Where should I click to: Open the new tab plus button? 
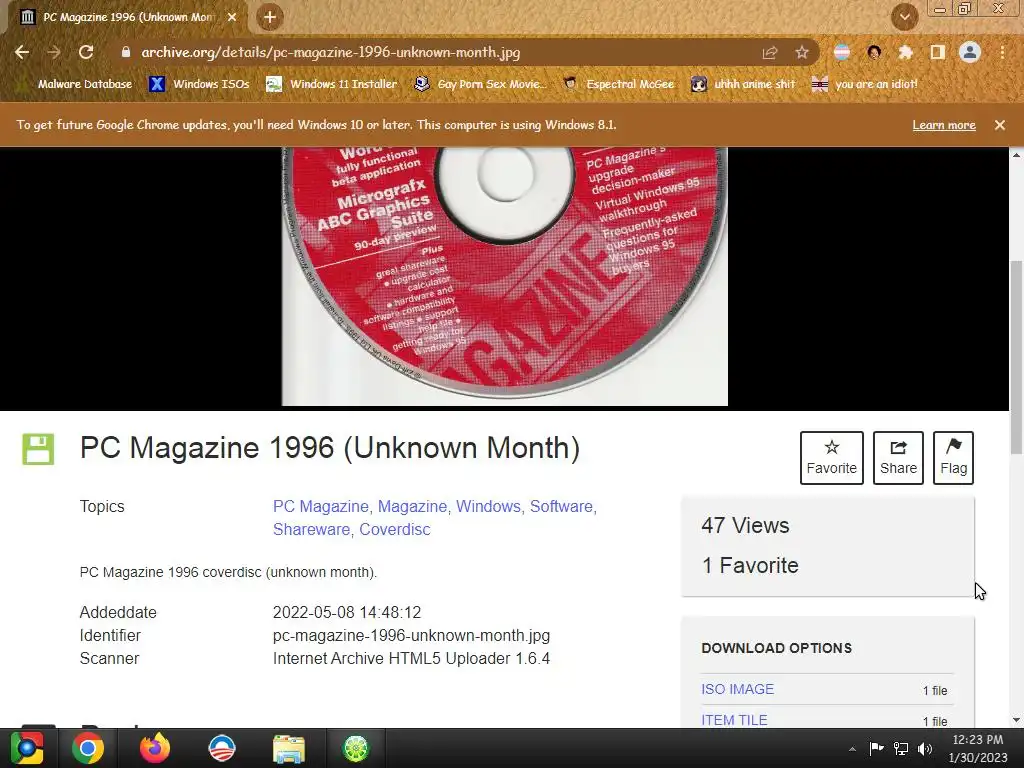coord(270,18)
